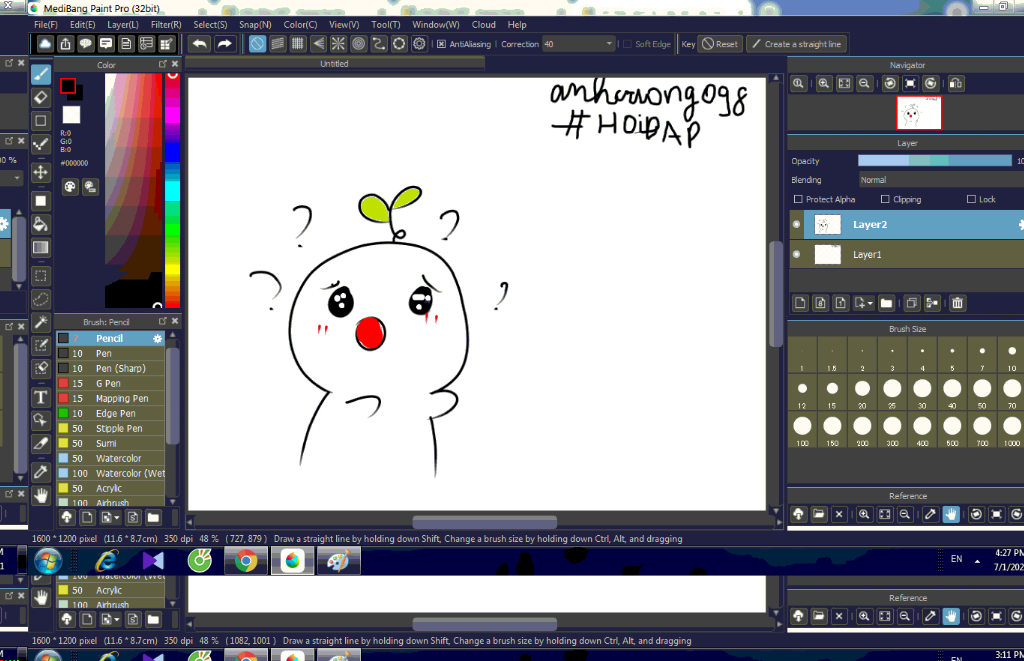Hide Layer1 visibility toggle

click(797, 254)
